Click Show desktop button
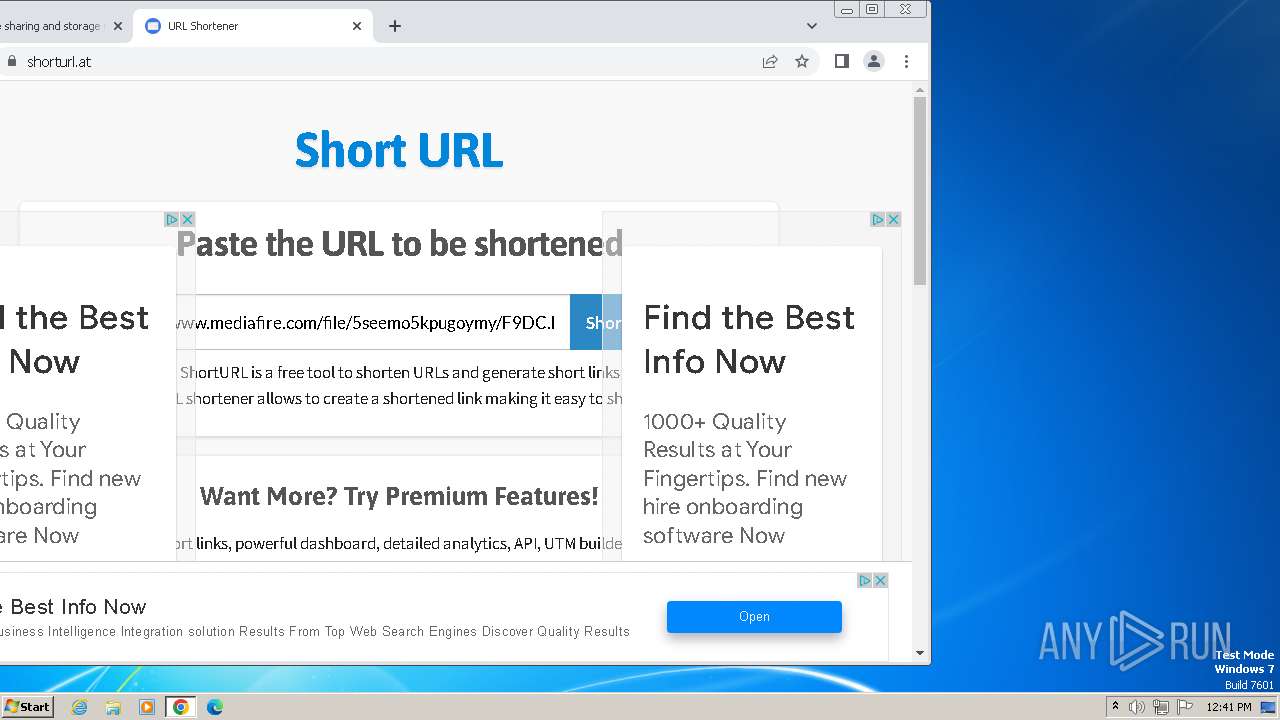 (1270, 707)
